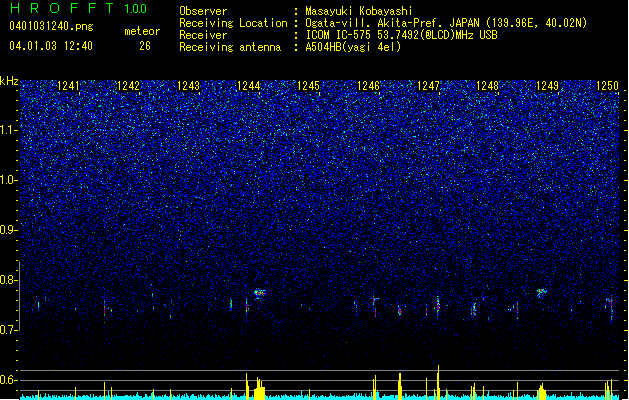This screenshot has height=400, width=629.
Task: Click the bright meteor echo near 1244
Action: pos(260,293)
